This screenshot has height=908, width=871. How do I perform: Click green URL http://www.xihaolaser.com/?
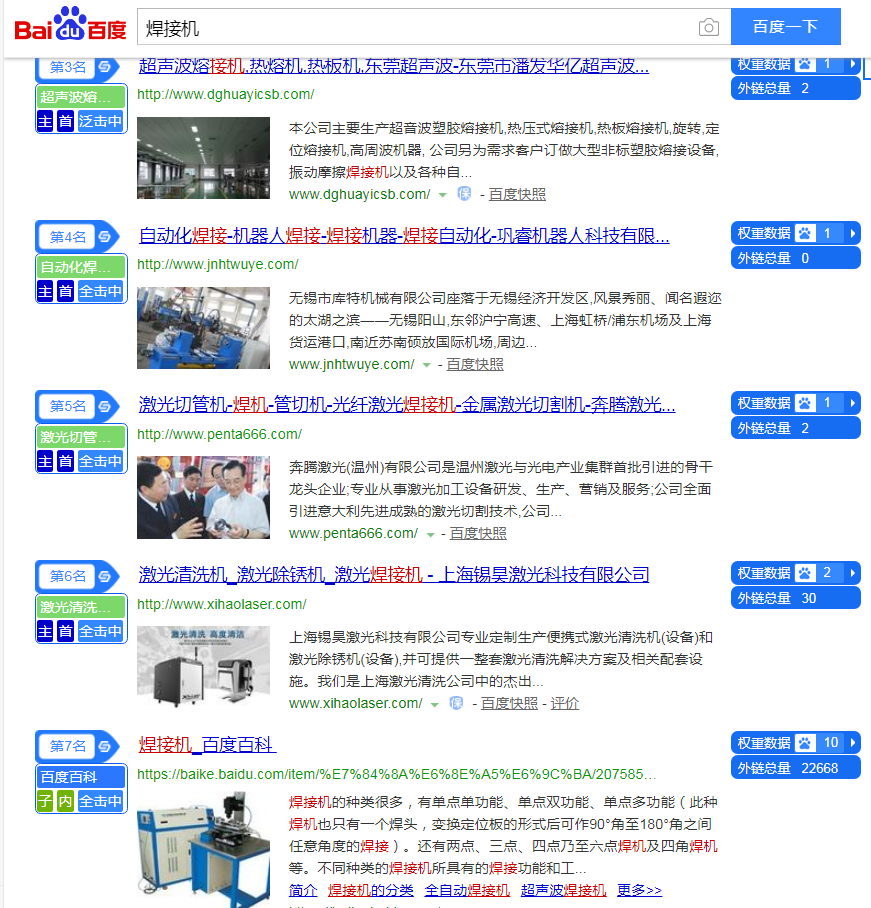pos(222,604)
